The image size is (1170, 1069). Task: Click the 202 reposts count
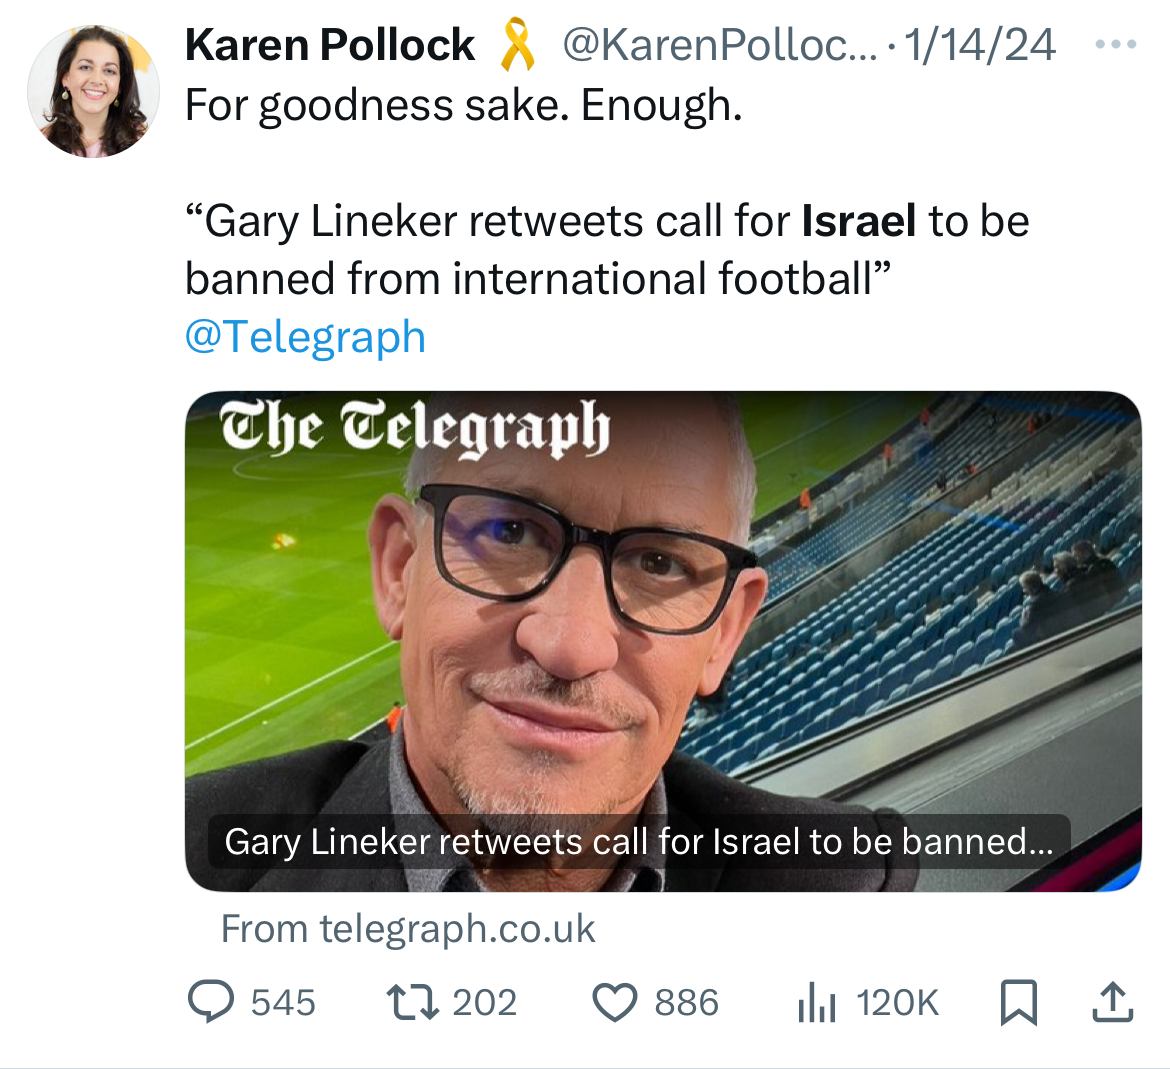click(484, 1003)
